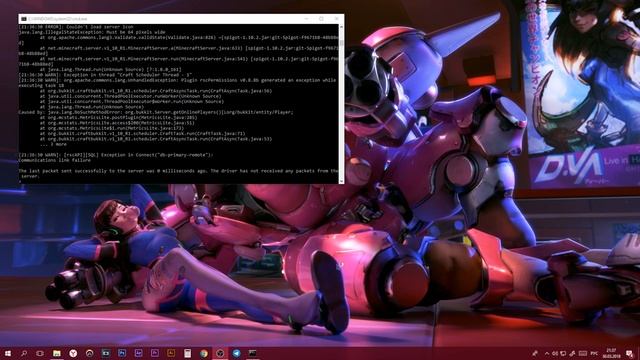The image size is (640, 360).
Task: Click the "... 3 more" stack trace line
Action: point(53,144)
